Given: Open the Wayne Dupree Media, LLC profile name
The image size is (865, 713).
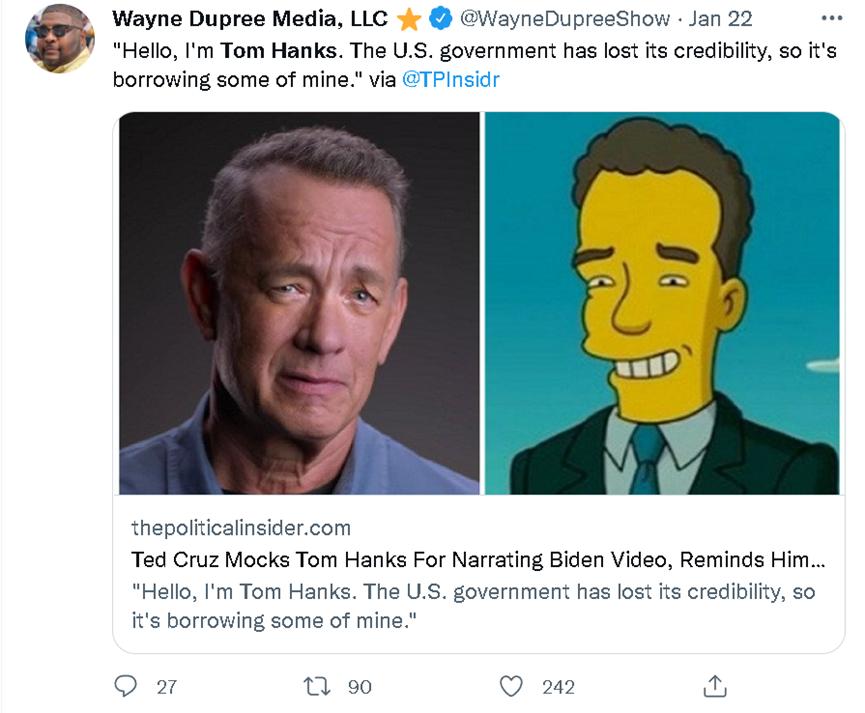Looking at the screenshot, I should tap(250, 19).
